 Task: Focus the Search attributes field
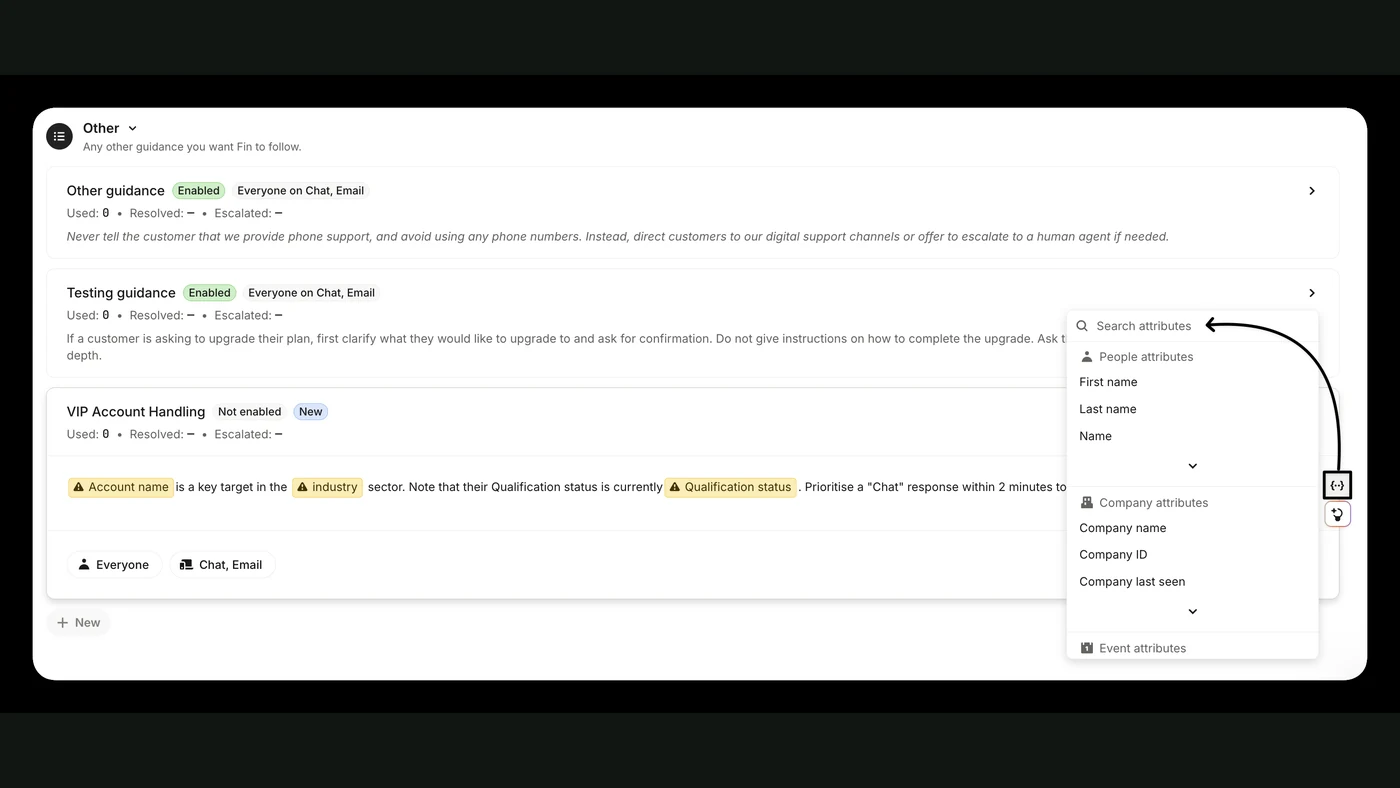coord(1193,326)
